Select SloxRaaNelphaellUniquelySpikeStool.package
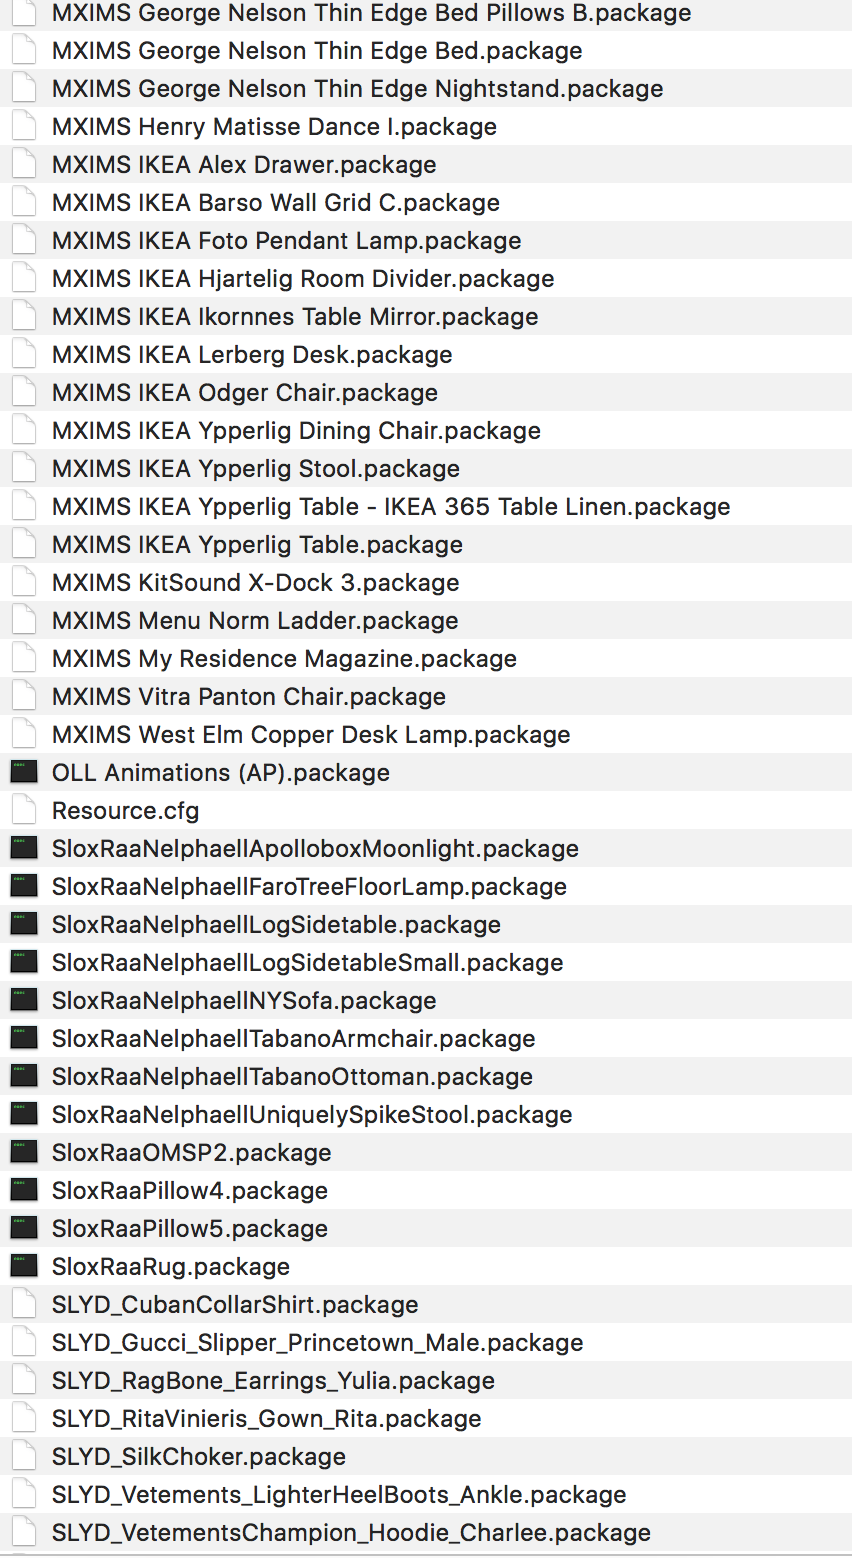852x1558 pixels. [426, 1114]
